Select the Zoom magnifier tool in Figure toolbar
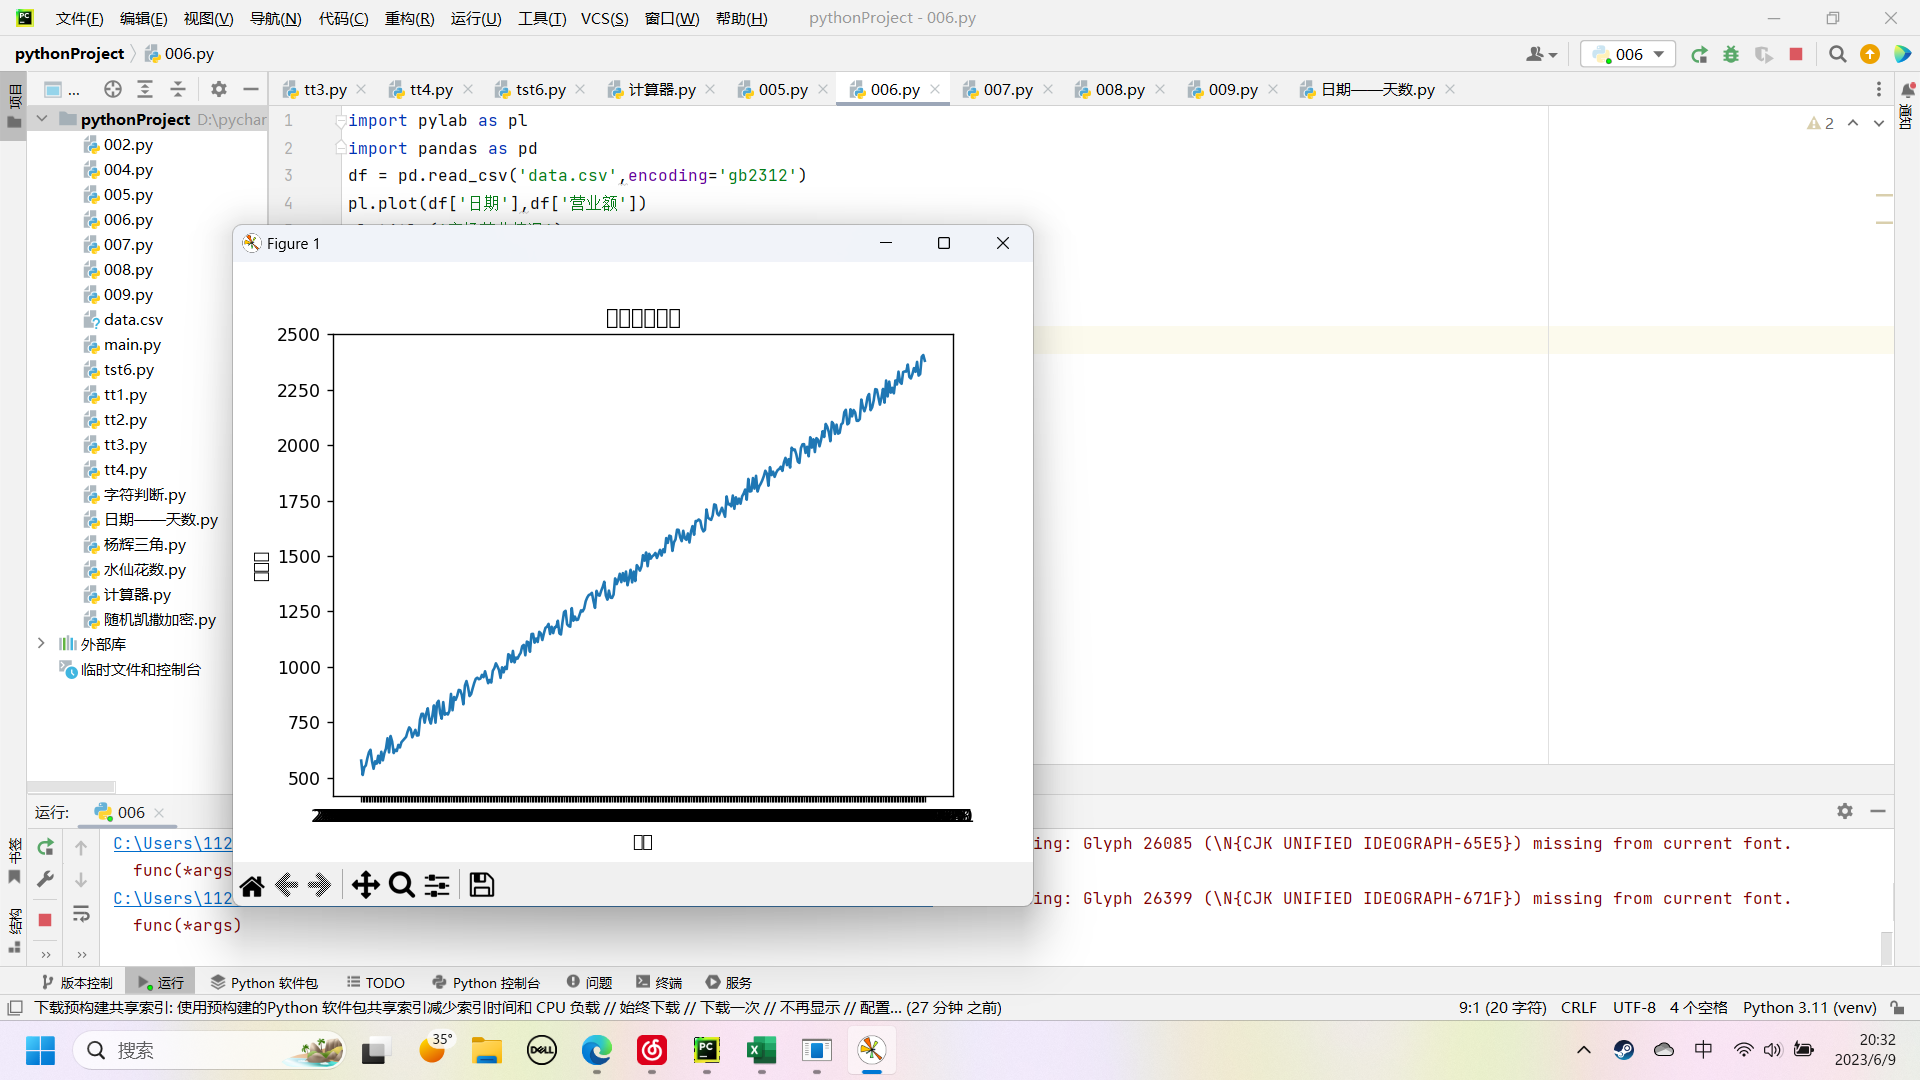This screenshot has width=1920, height=1080. [x=401, y=885]
